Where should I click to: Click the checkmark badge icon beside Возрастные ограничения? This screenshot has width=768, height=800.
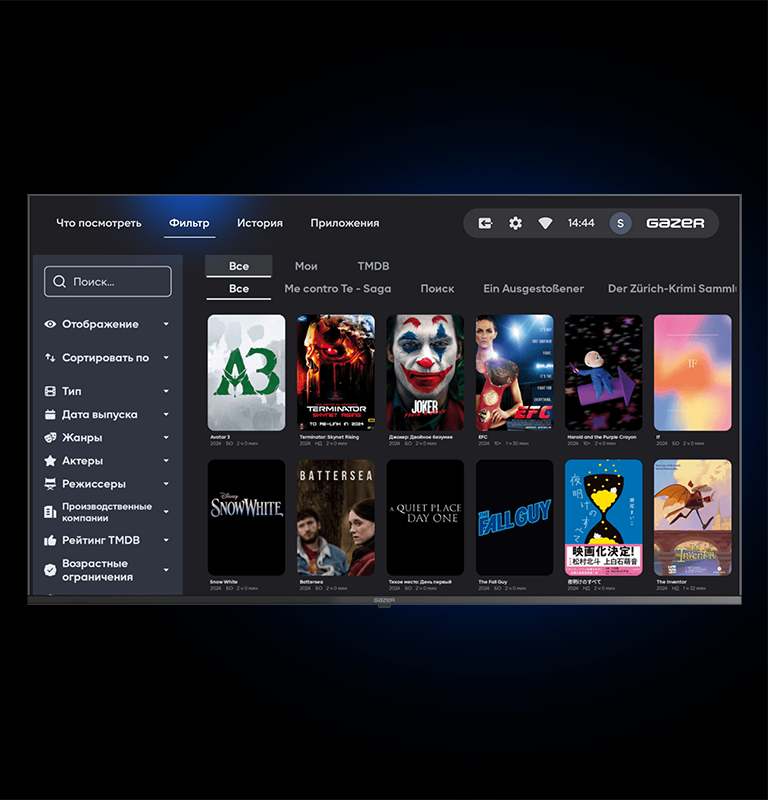50,570
